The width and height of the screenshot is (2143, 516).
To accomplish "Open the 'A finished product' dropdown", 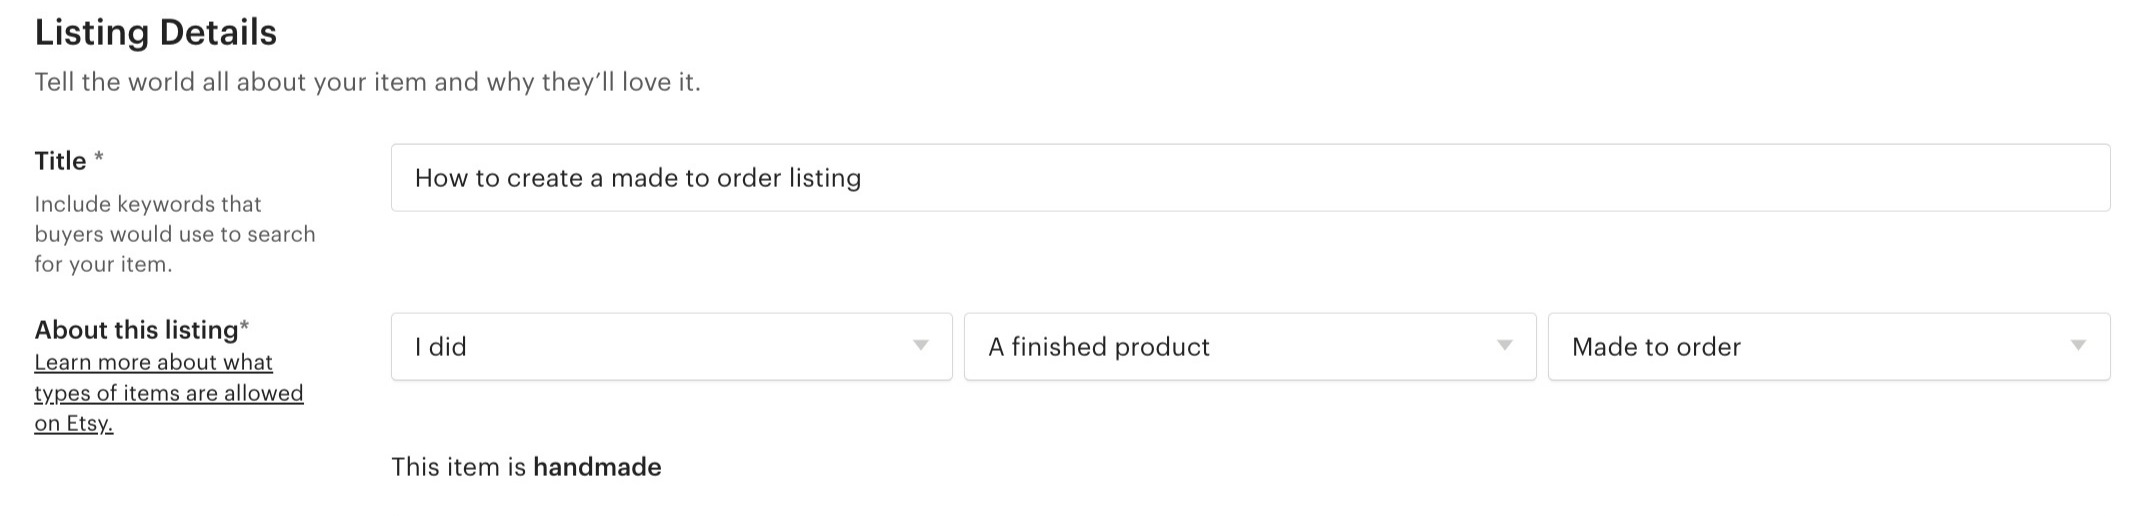I will point(1250,347).
